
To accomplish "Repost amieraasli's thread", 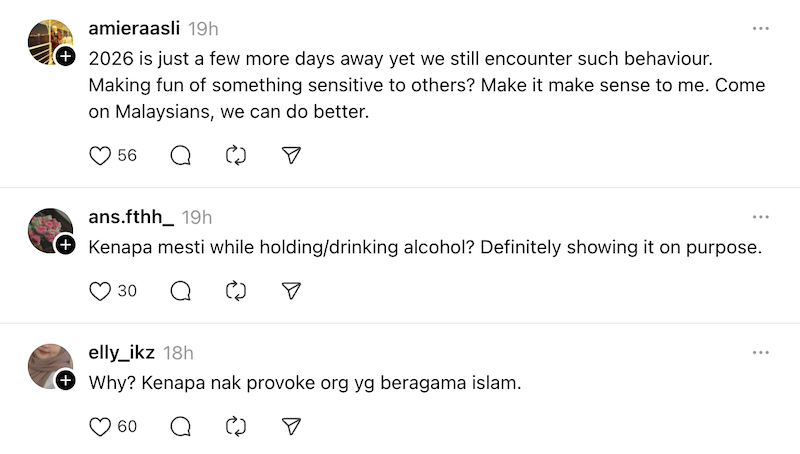I will point(236,155).
